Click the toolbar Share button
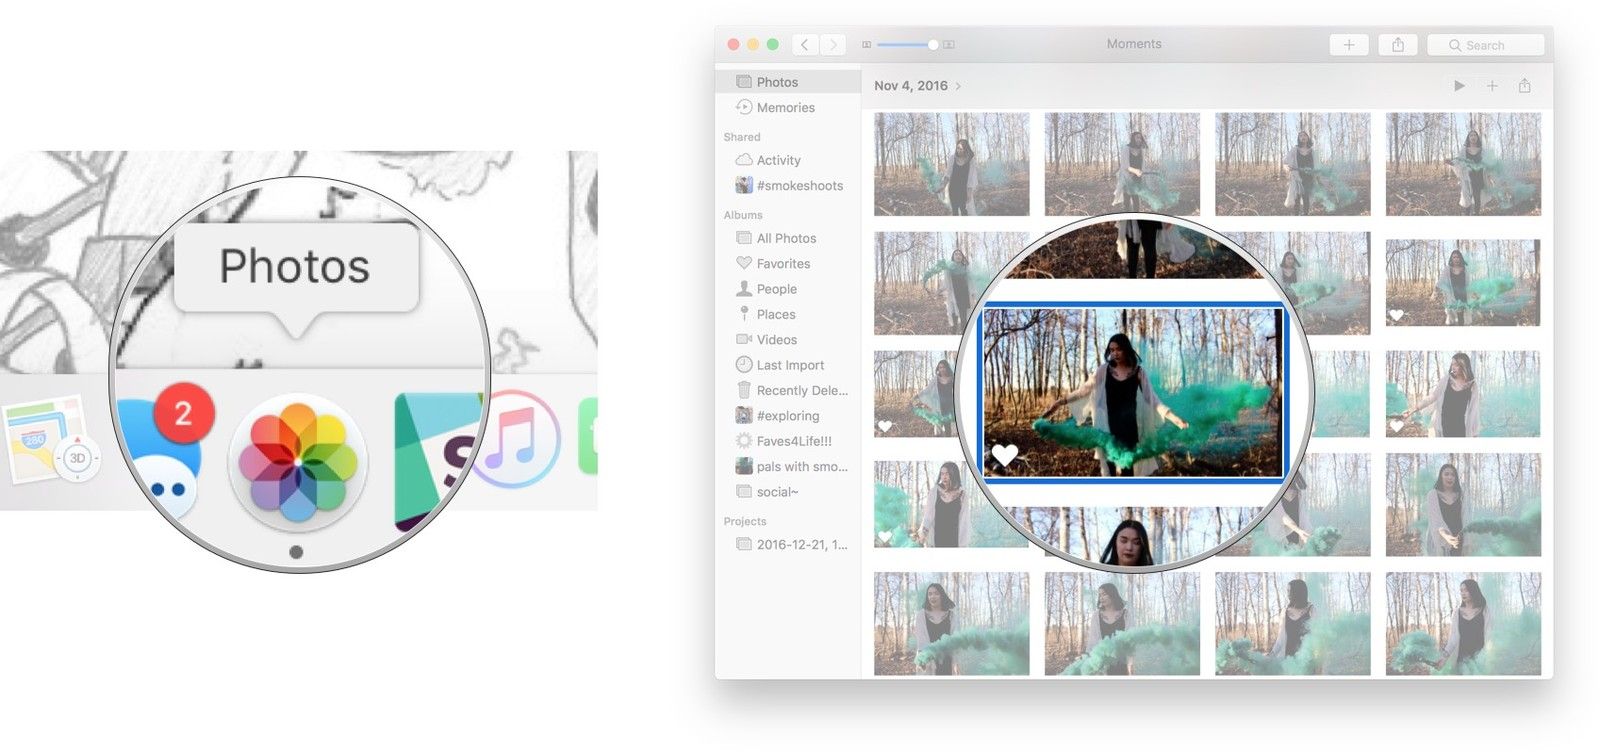This screenshot has width=1600, height=752. point(1398,45)
